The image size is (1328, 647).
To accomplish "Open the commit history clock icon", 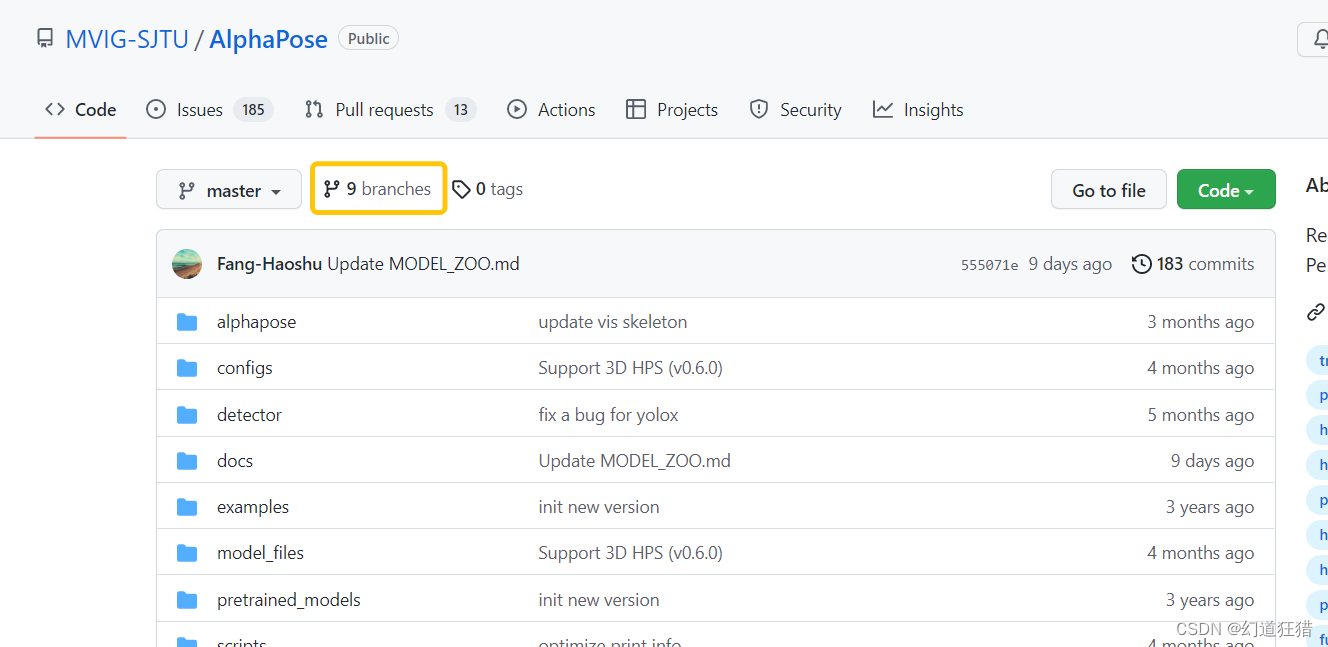I will point(1142,263).
